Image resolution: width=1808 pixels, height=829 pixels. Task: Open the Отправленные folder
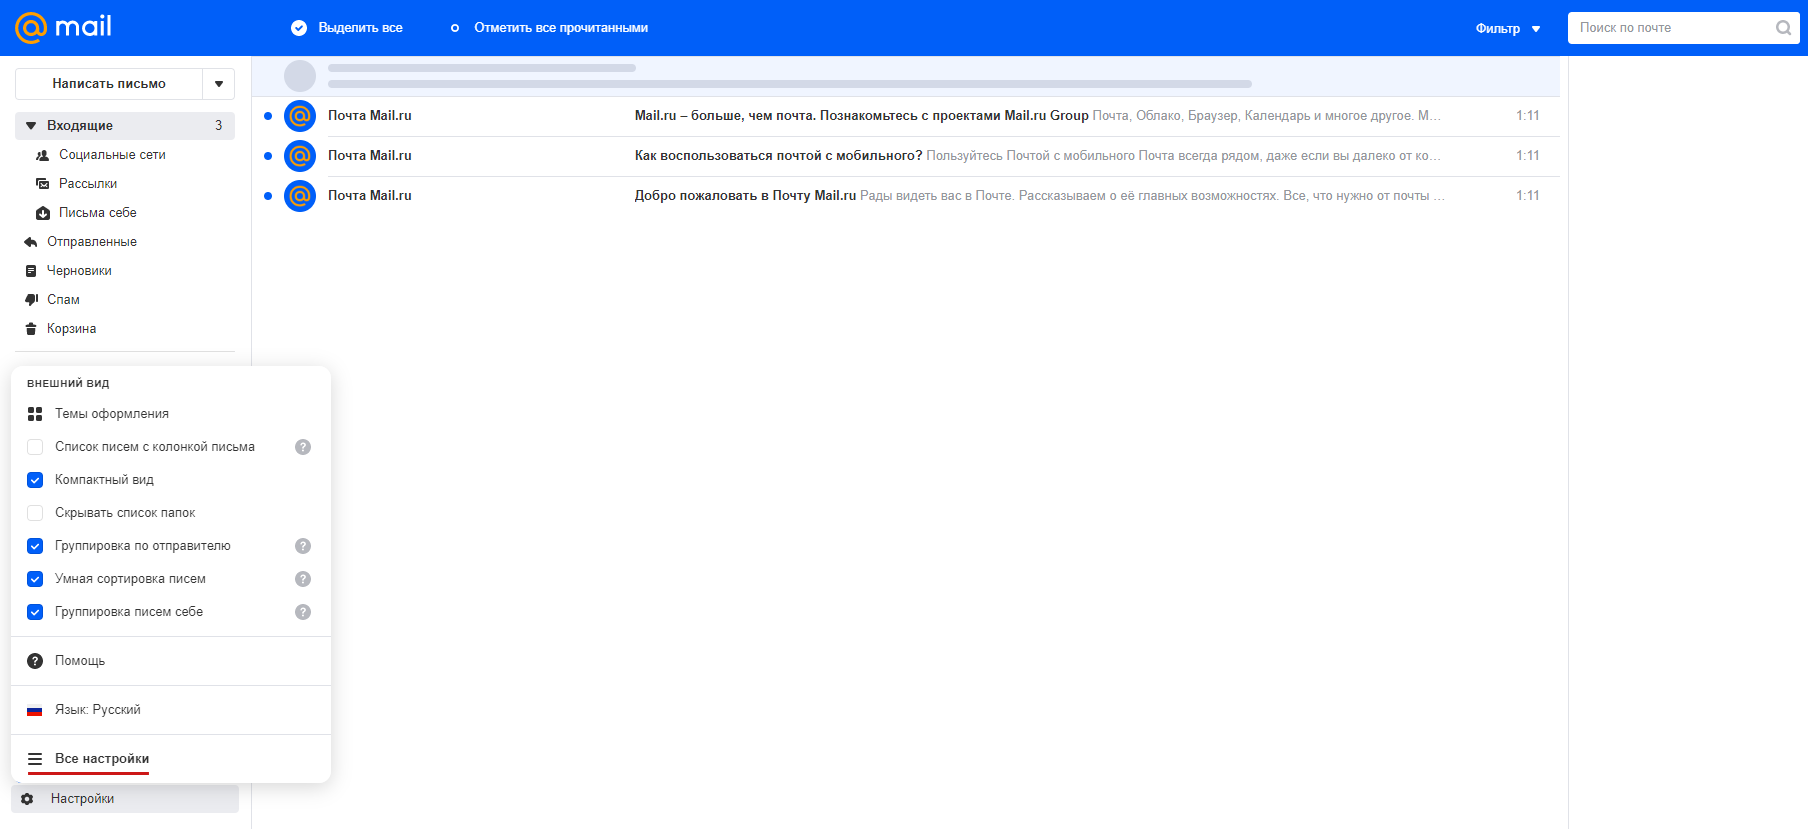coord(125,242)
